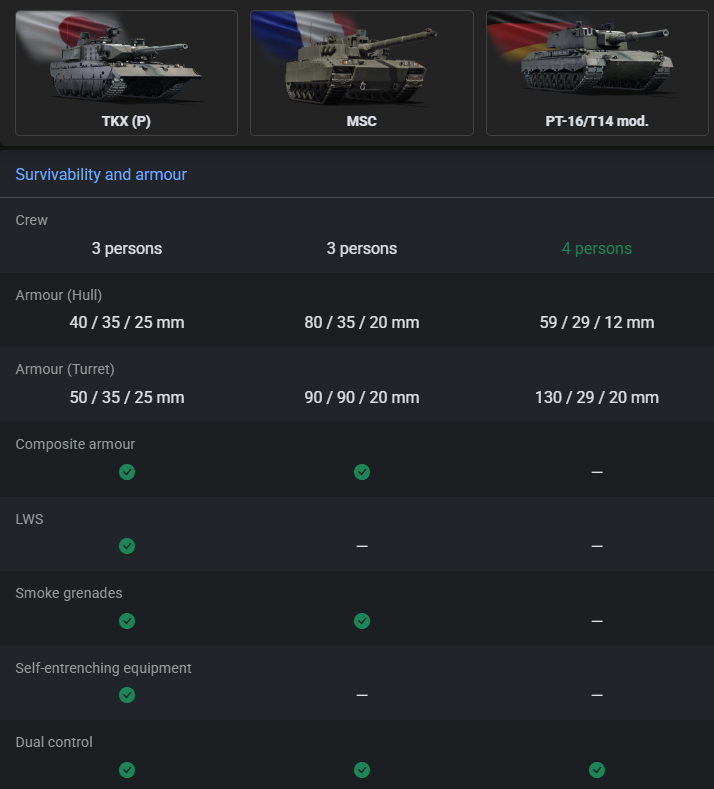Click the Smoke grenades row label
Viewport: 714px width, 789px height.
(x=69, y=593)
